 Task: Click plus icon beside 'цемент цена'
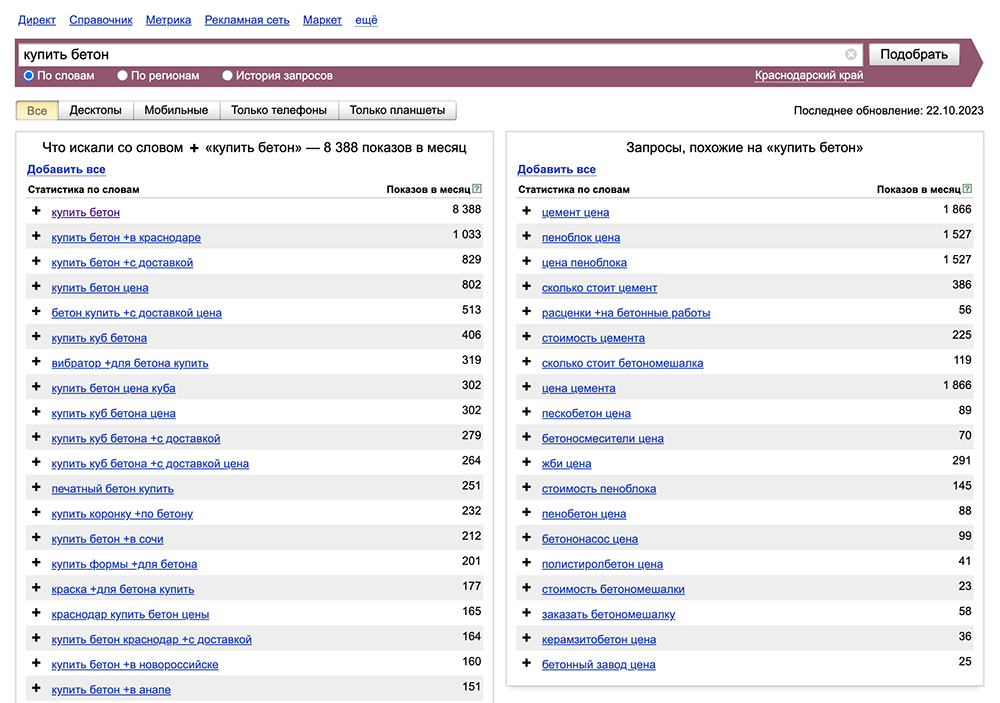[x=527, y=211]
